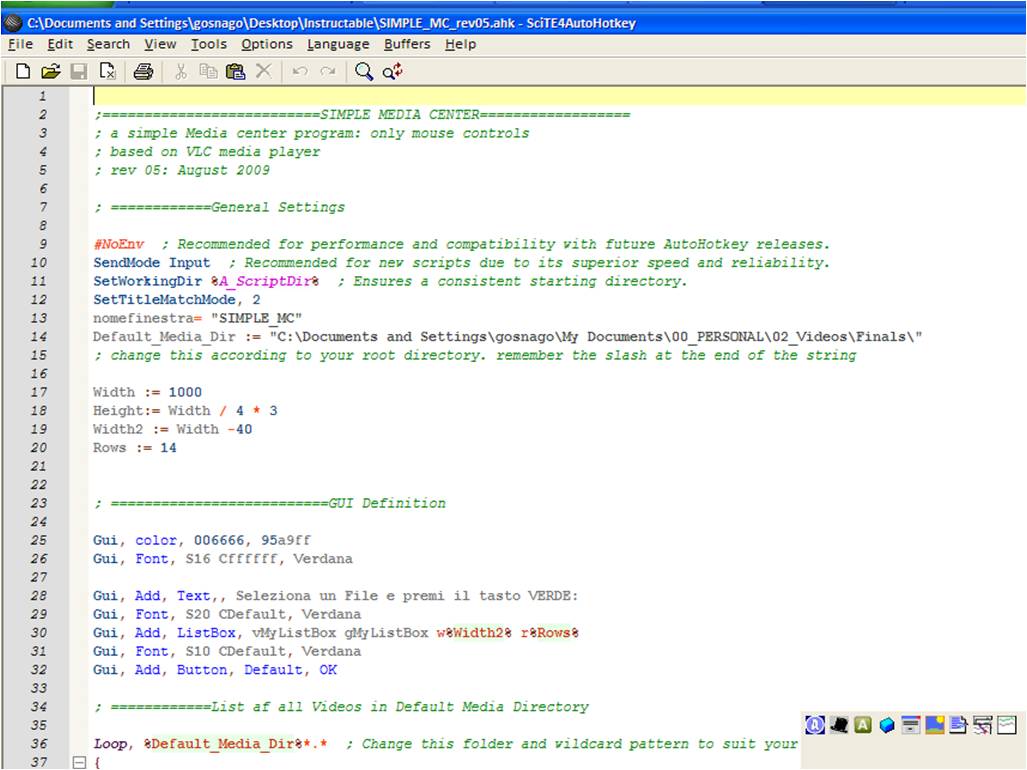This screenshot has height=770, width=1027.
Task: Click the Find and Replace icon
Action: coord(392,71)
